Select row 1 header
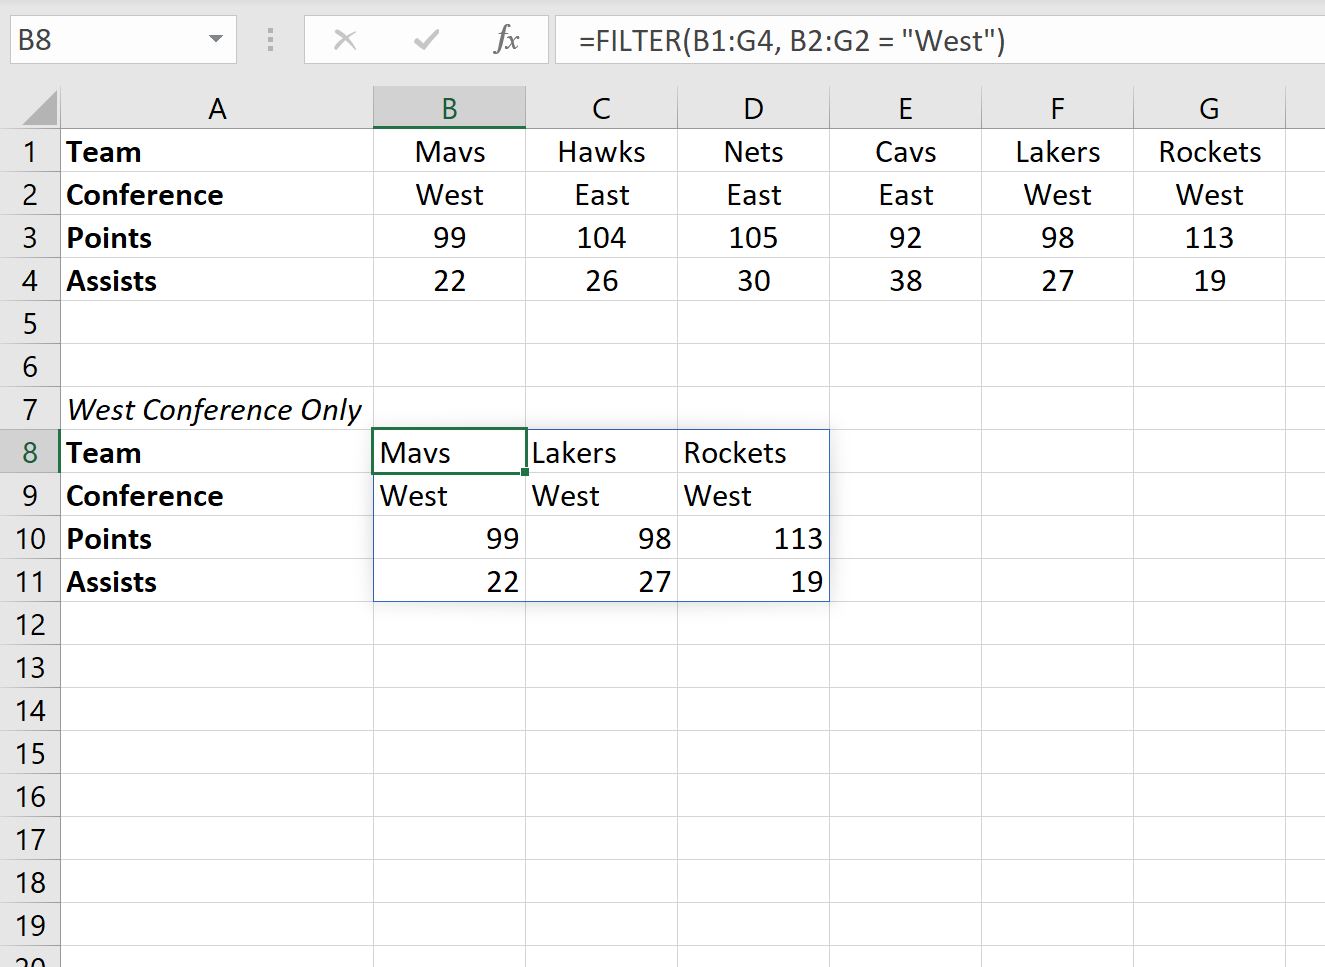Screen dimensions: 1325x967 click(x=30, y=151)
